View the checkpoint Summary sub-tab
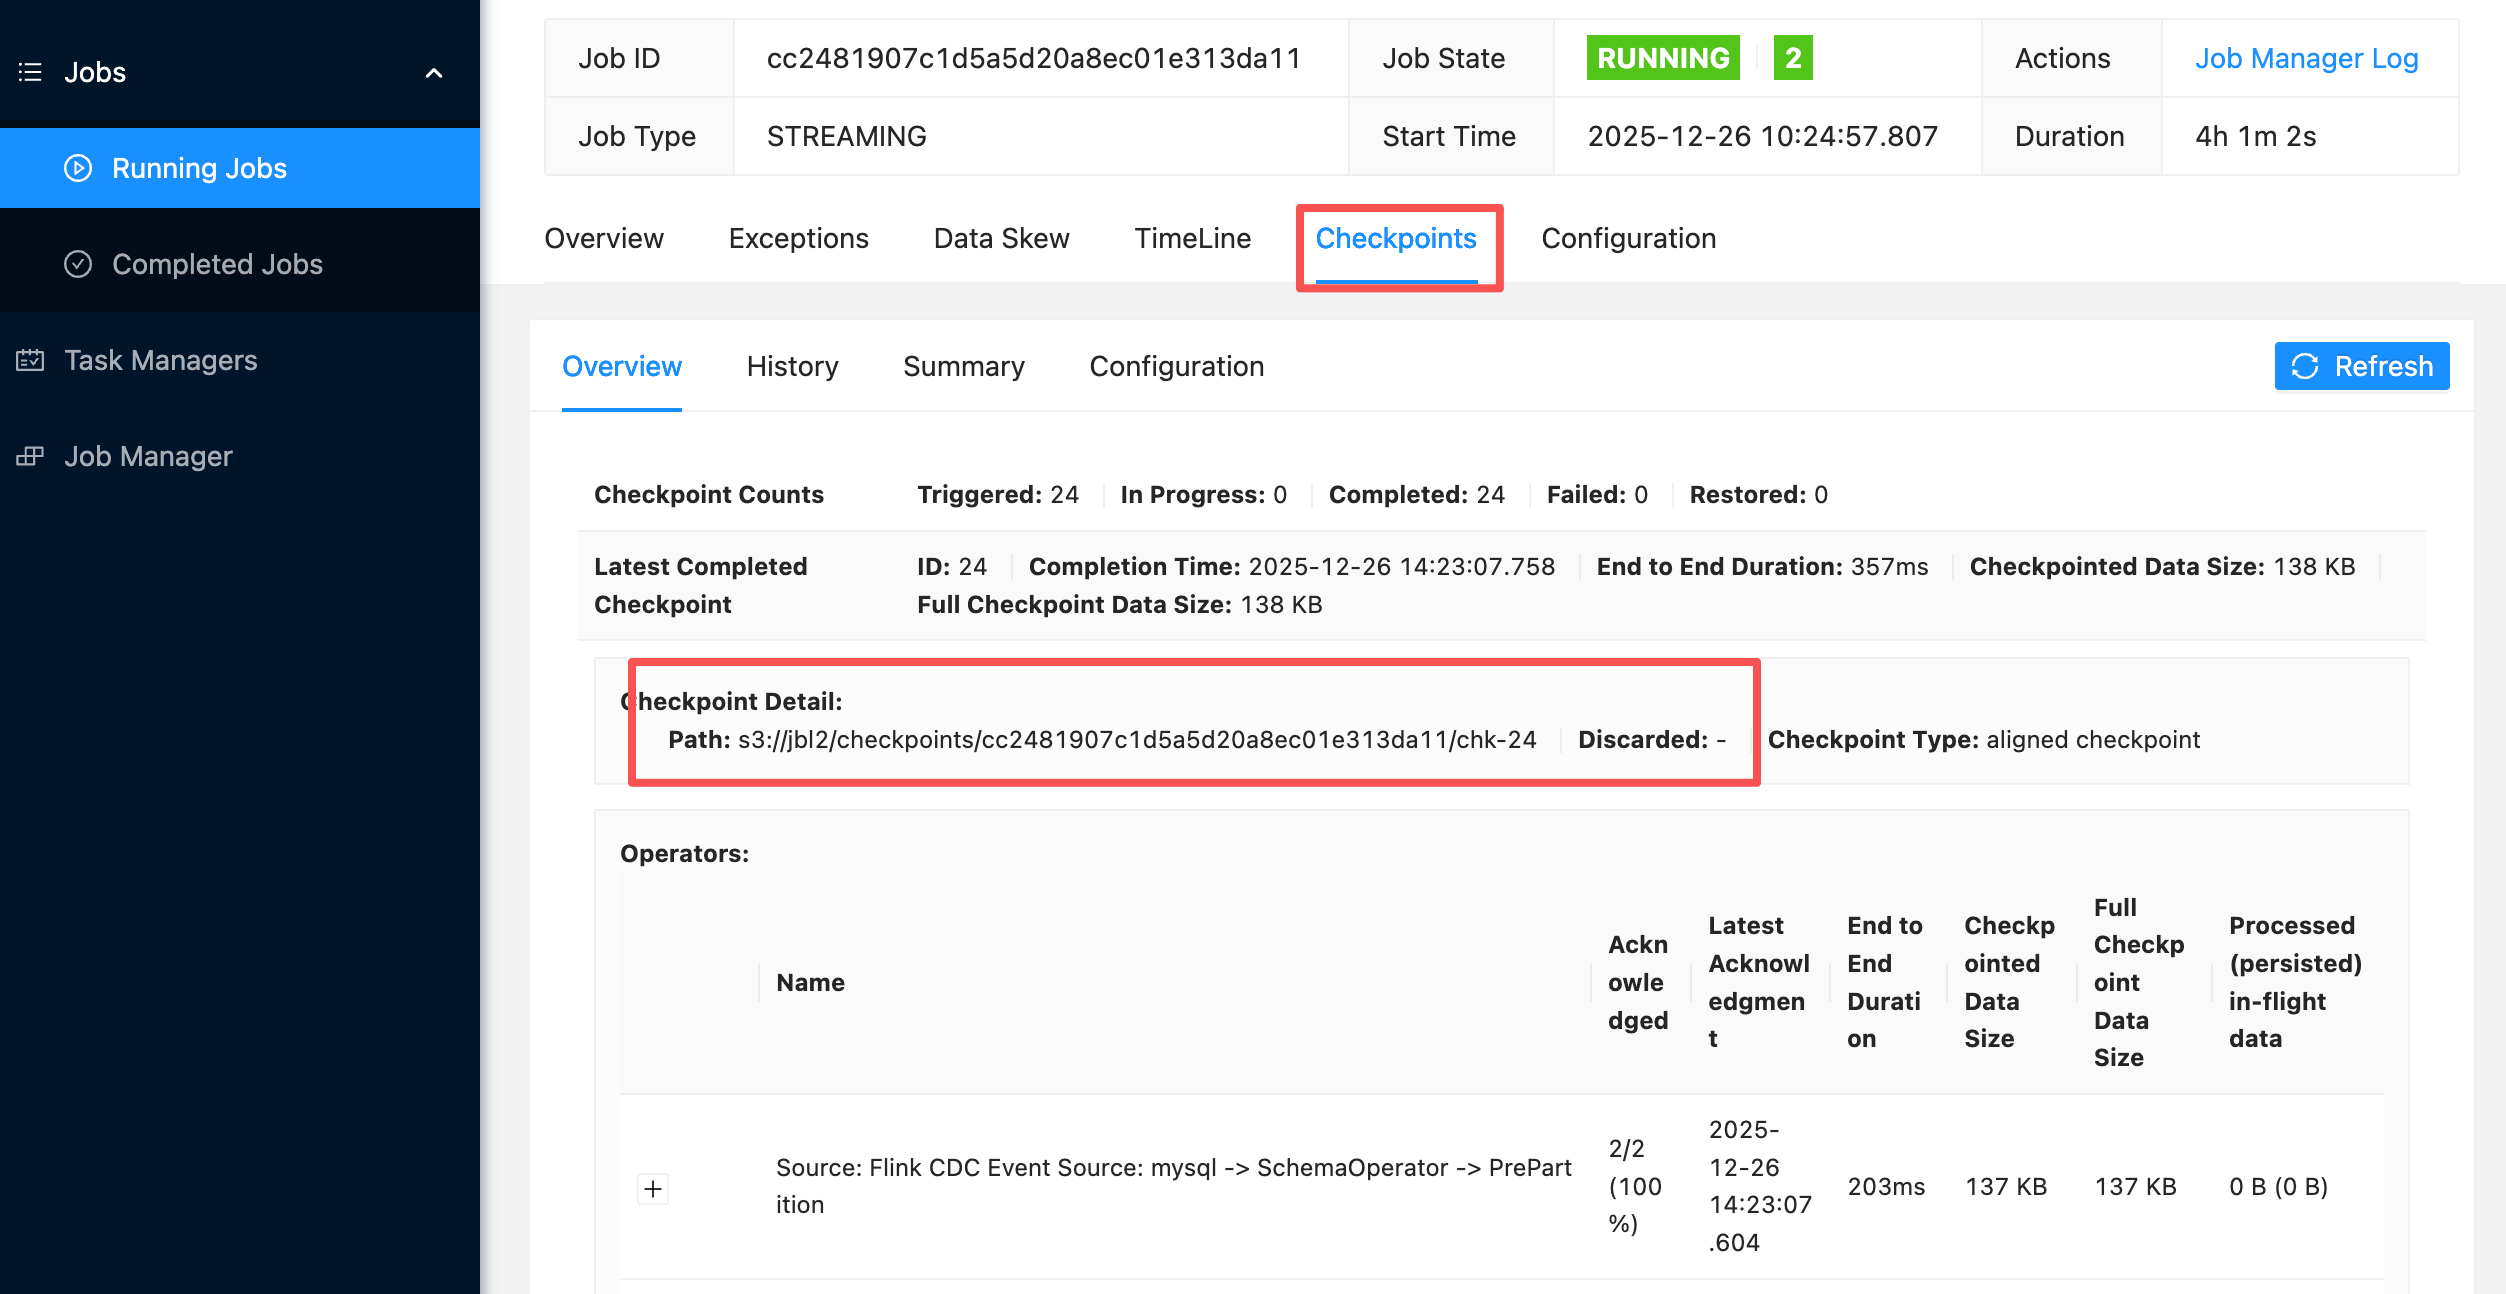The height and width of the screenshot is (1294, 2506). [963, 366]
